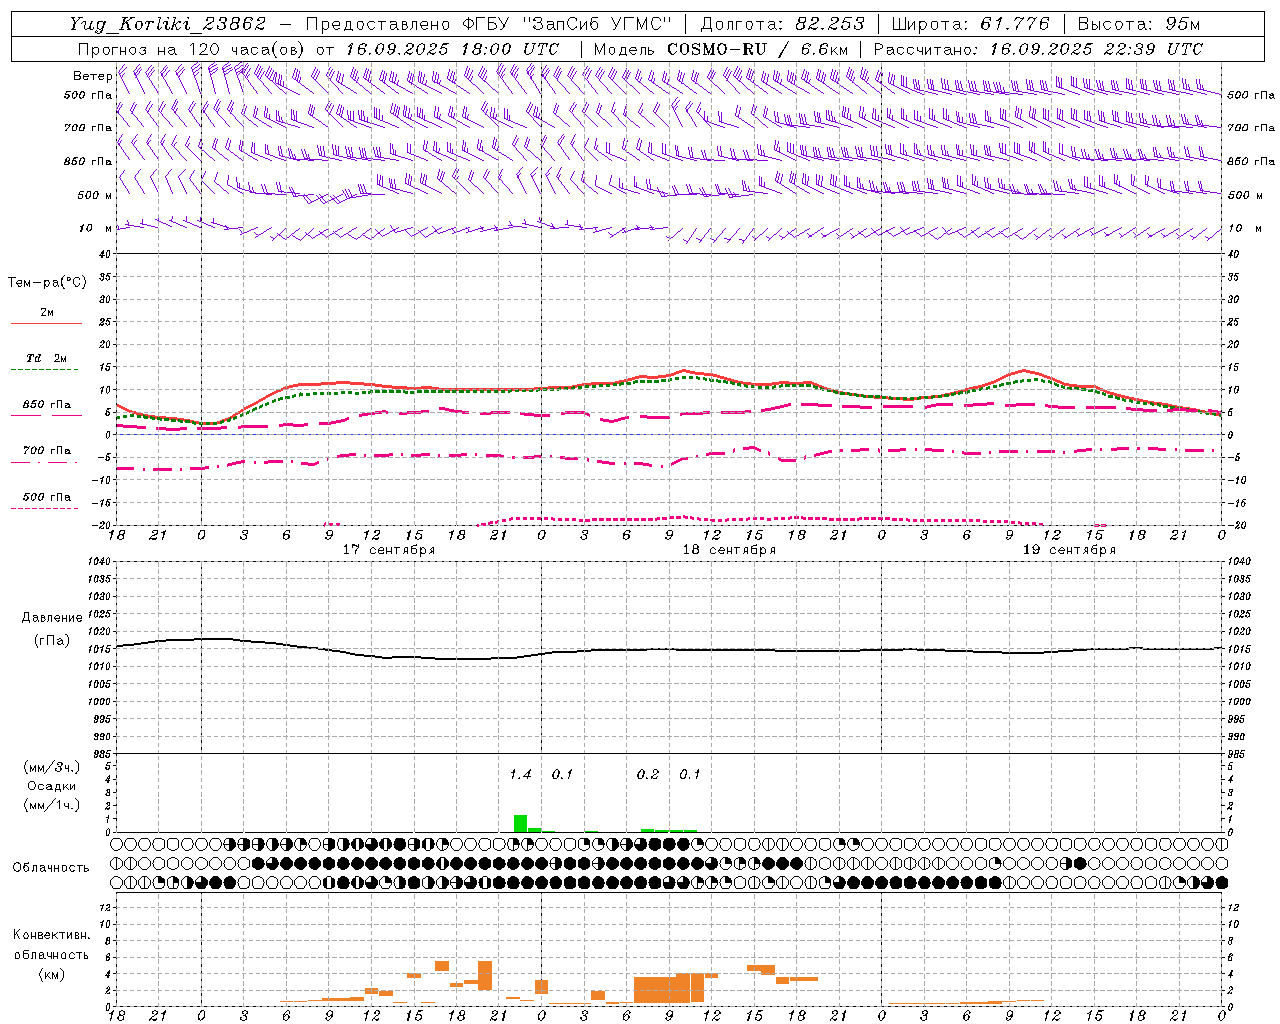Viewport: 1280px width, 1024px height.
Task: Click the 700 гПа temperature legend entry
Action: click(47, 451)
